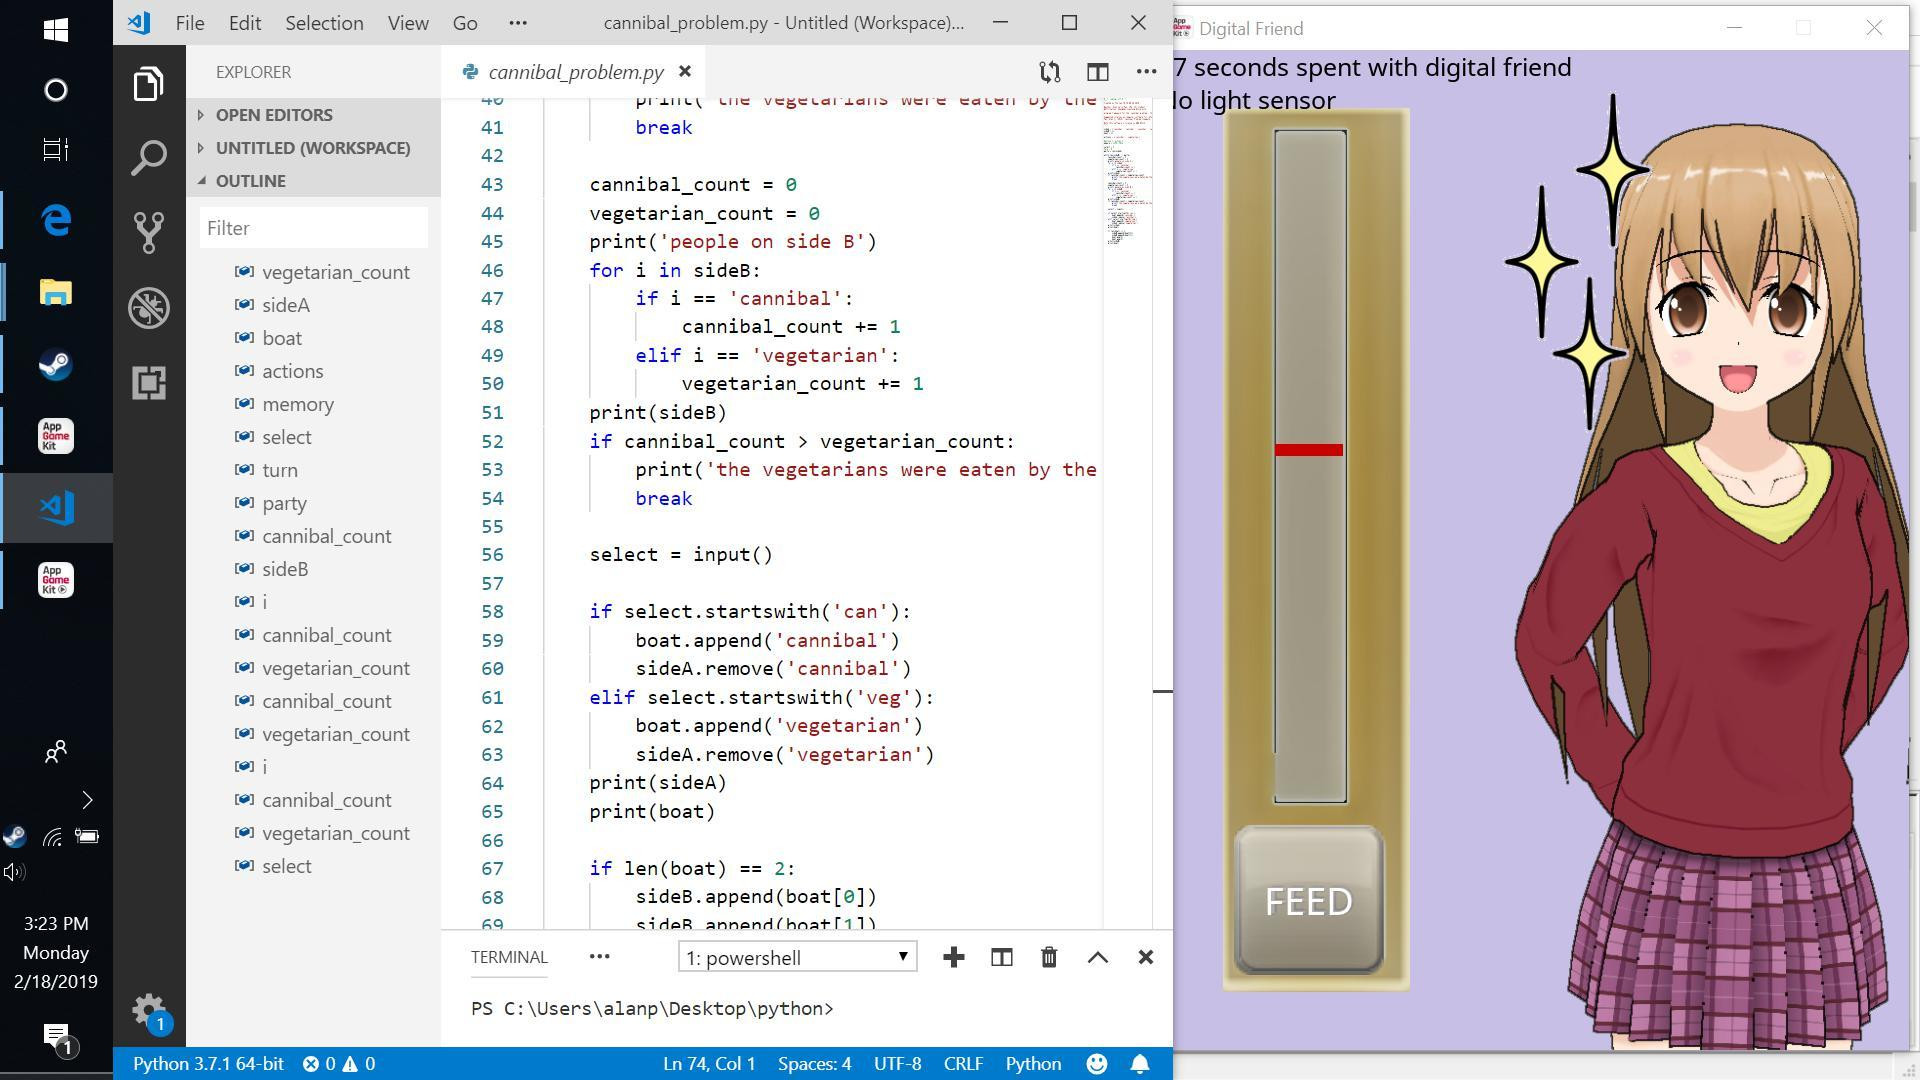Open the Selection menu
Viewport: 1920px width, 1080px height.
(324, 23)
